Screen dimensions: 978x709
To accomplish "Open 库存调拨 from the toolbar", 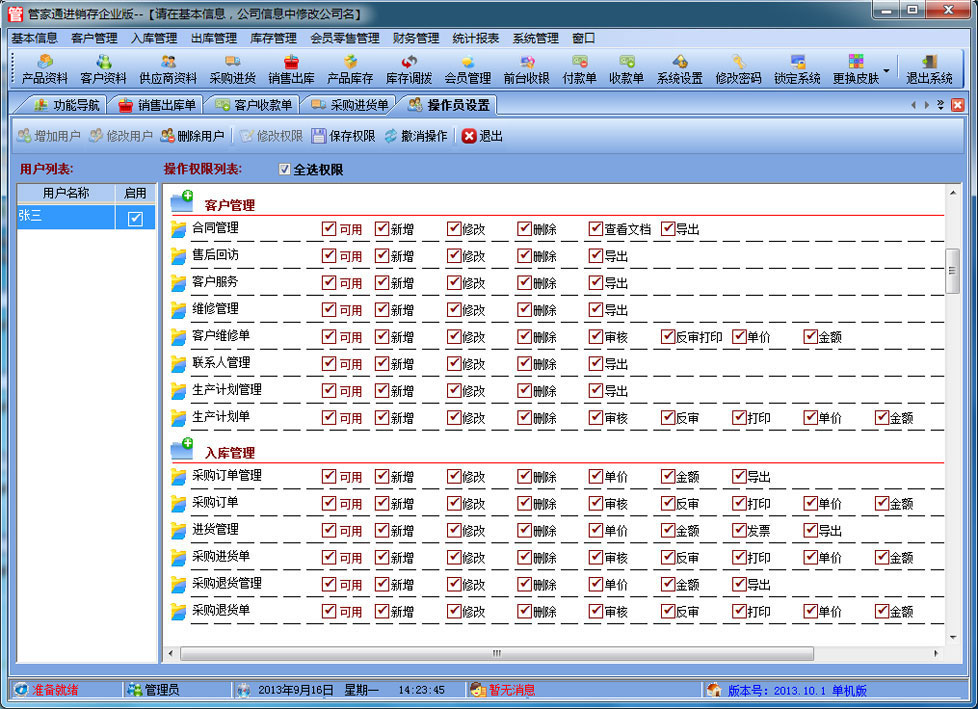I will [x=408, y=69].
